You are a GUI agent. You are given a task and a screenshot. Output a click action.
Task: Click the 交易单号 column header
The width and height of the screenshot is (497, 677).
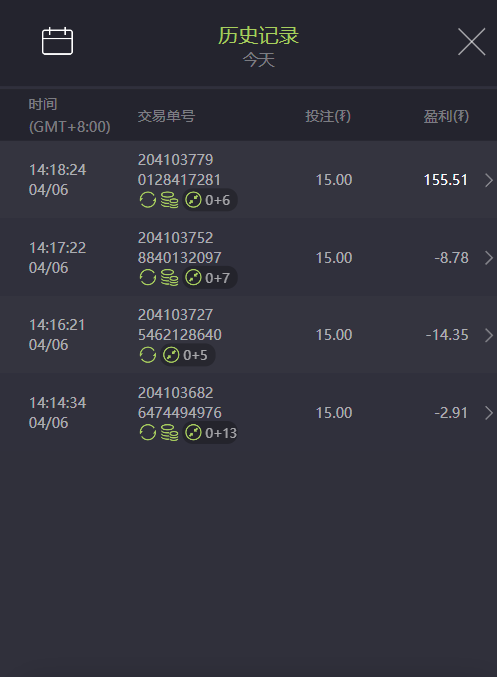pos(166,116)
